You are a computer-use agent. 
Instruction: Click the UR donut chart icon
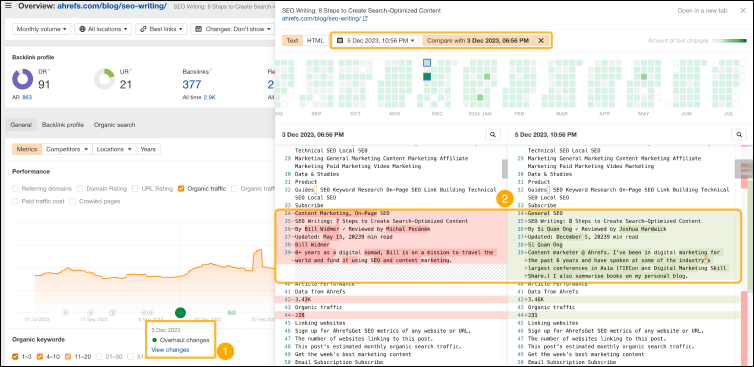[x=104, y=79]
